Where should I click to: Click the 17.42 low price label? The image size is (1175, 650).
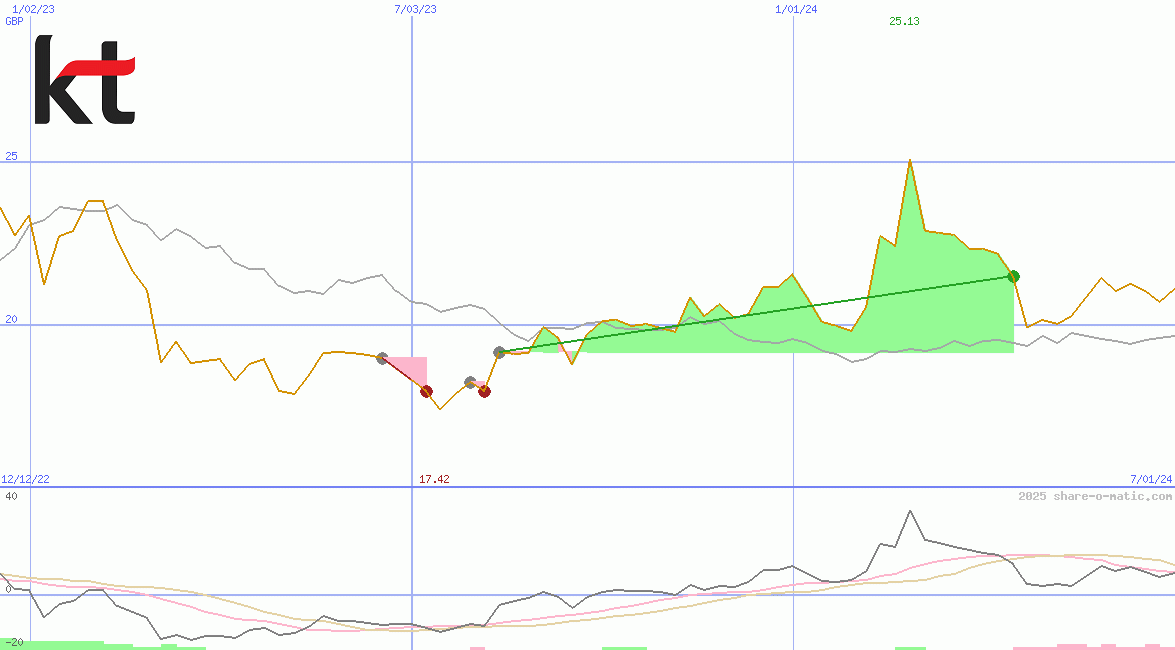(x=434, y=479)
